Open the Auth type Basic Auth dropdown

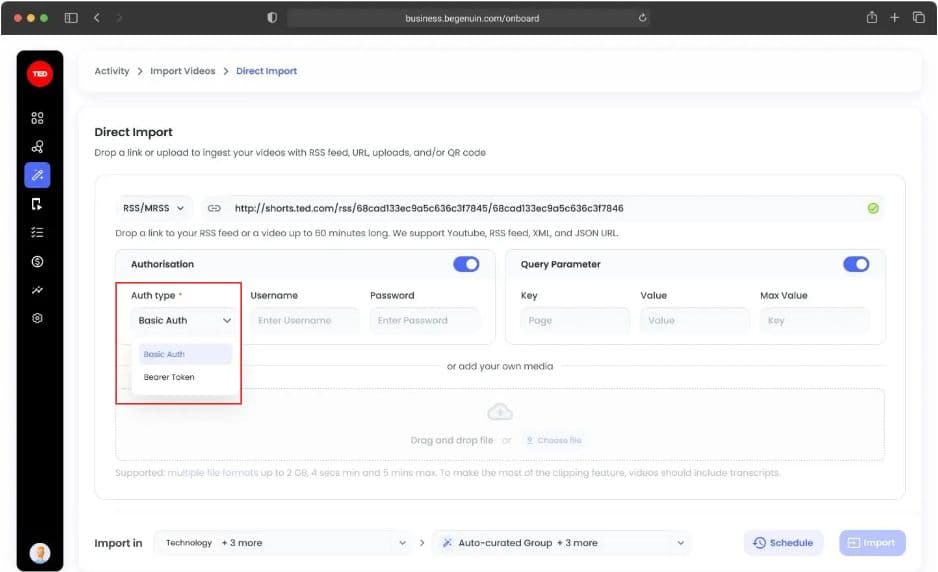coord(184,321)
